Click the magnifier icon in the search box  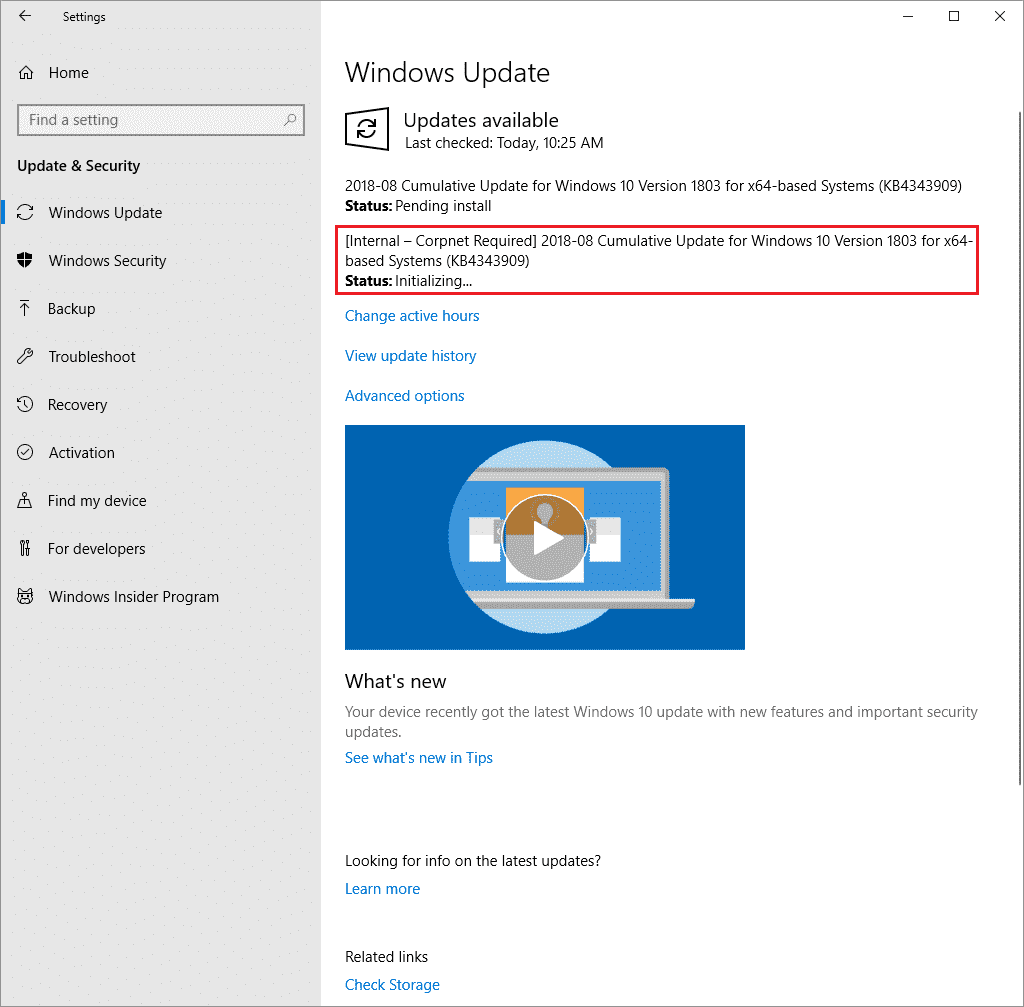[290, 120]
